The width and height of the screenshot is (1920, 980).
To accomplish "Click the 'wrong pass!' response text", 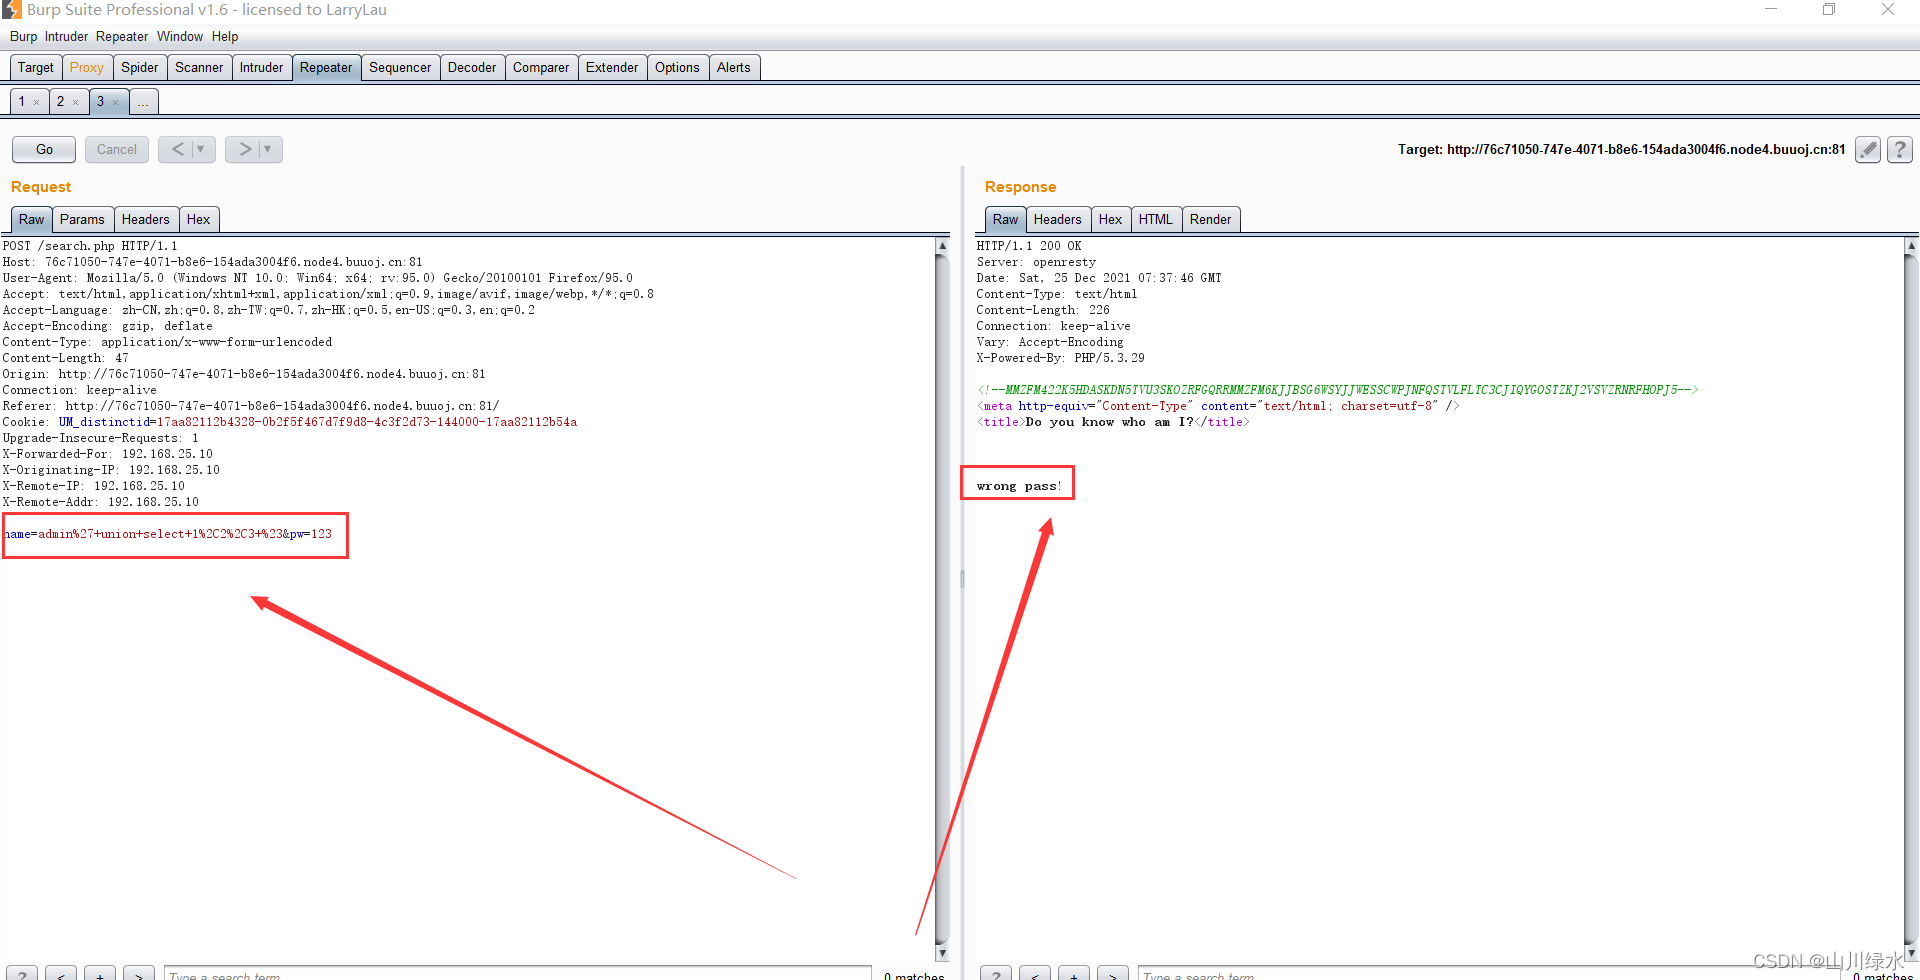I will (x=1019, y=486).
